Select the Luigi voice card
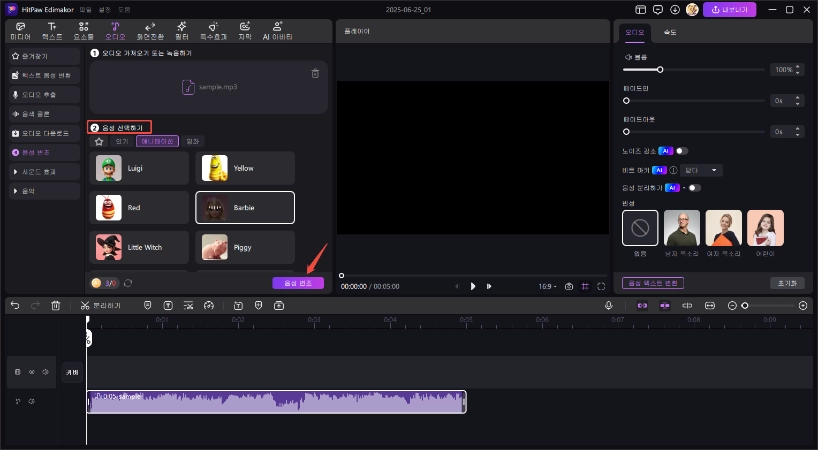 tap(139, 168)
